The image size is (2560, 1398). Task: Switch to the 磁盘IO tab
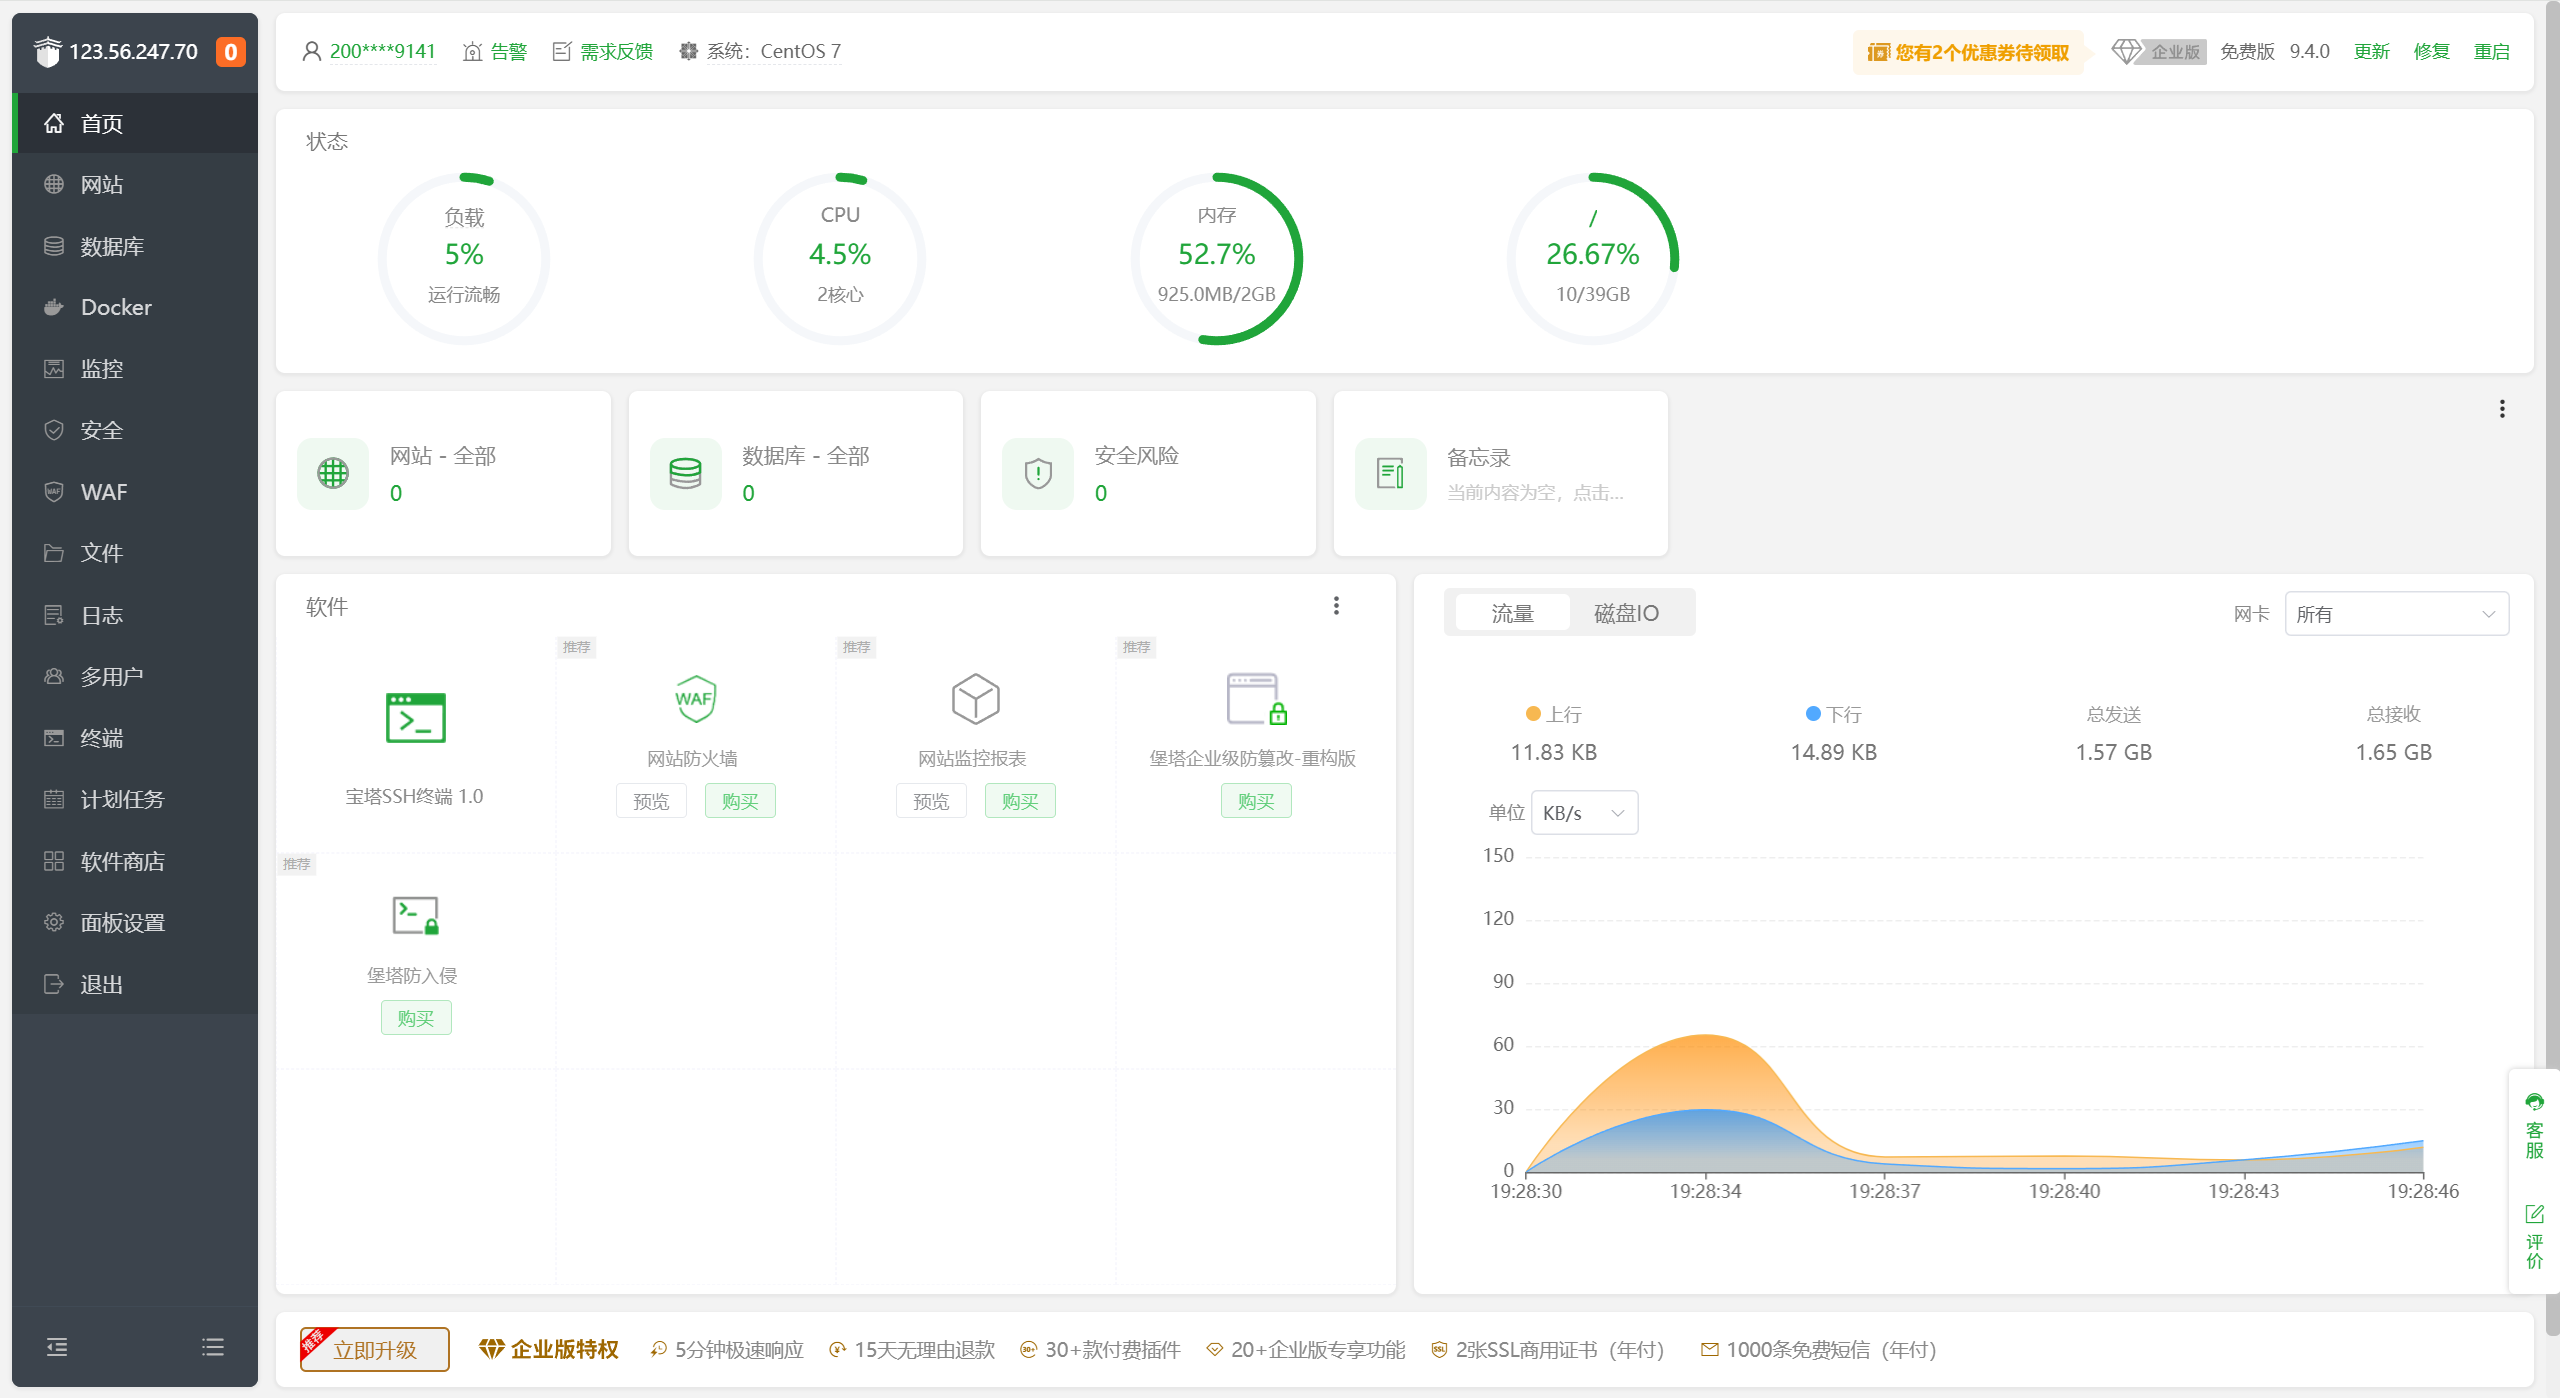point(1626,613)
